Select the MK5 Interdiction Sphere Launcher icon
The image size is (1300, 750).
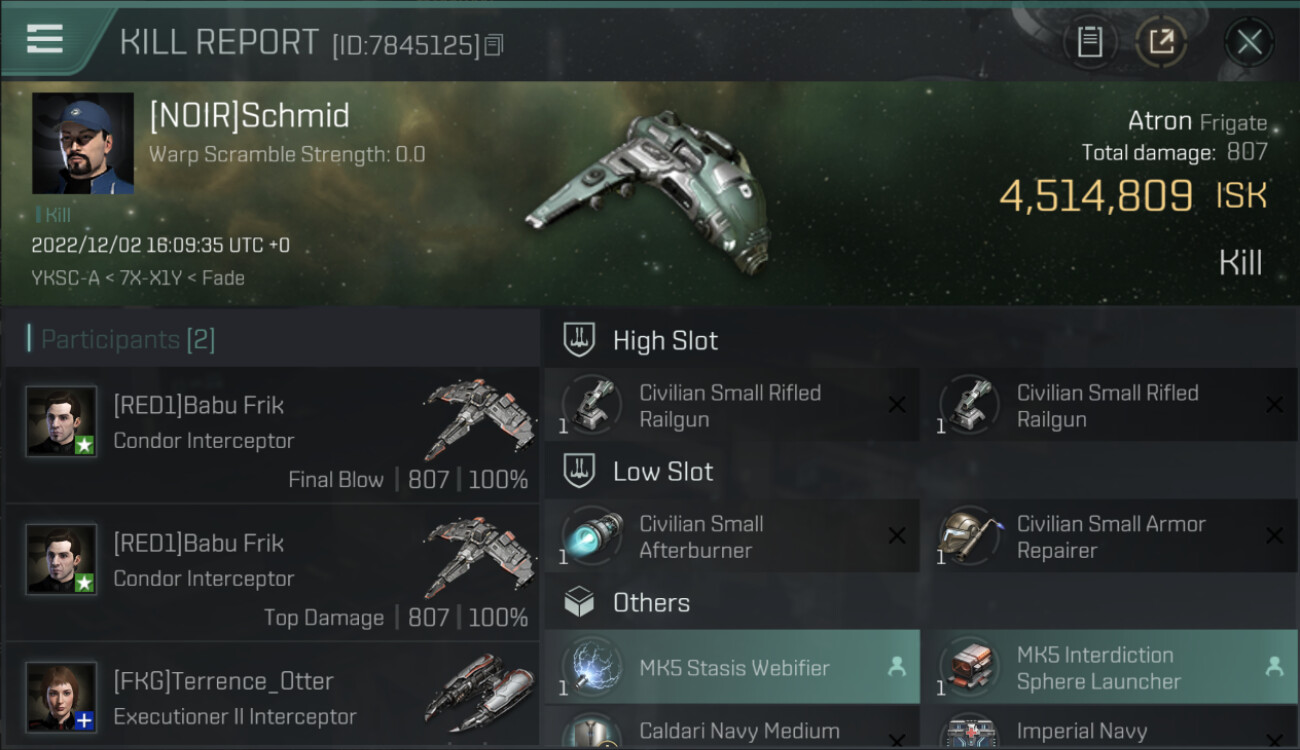(x=969, y=668)
